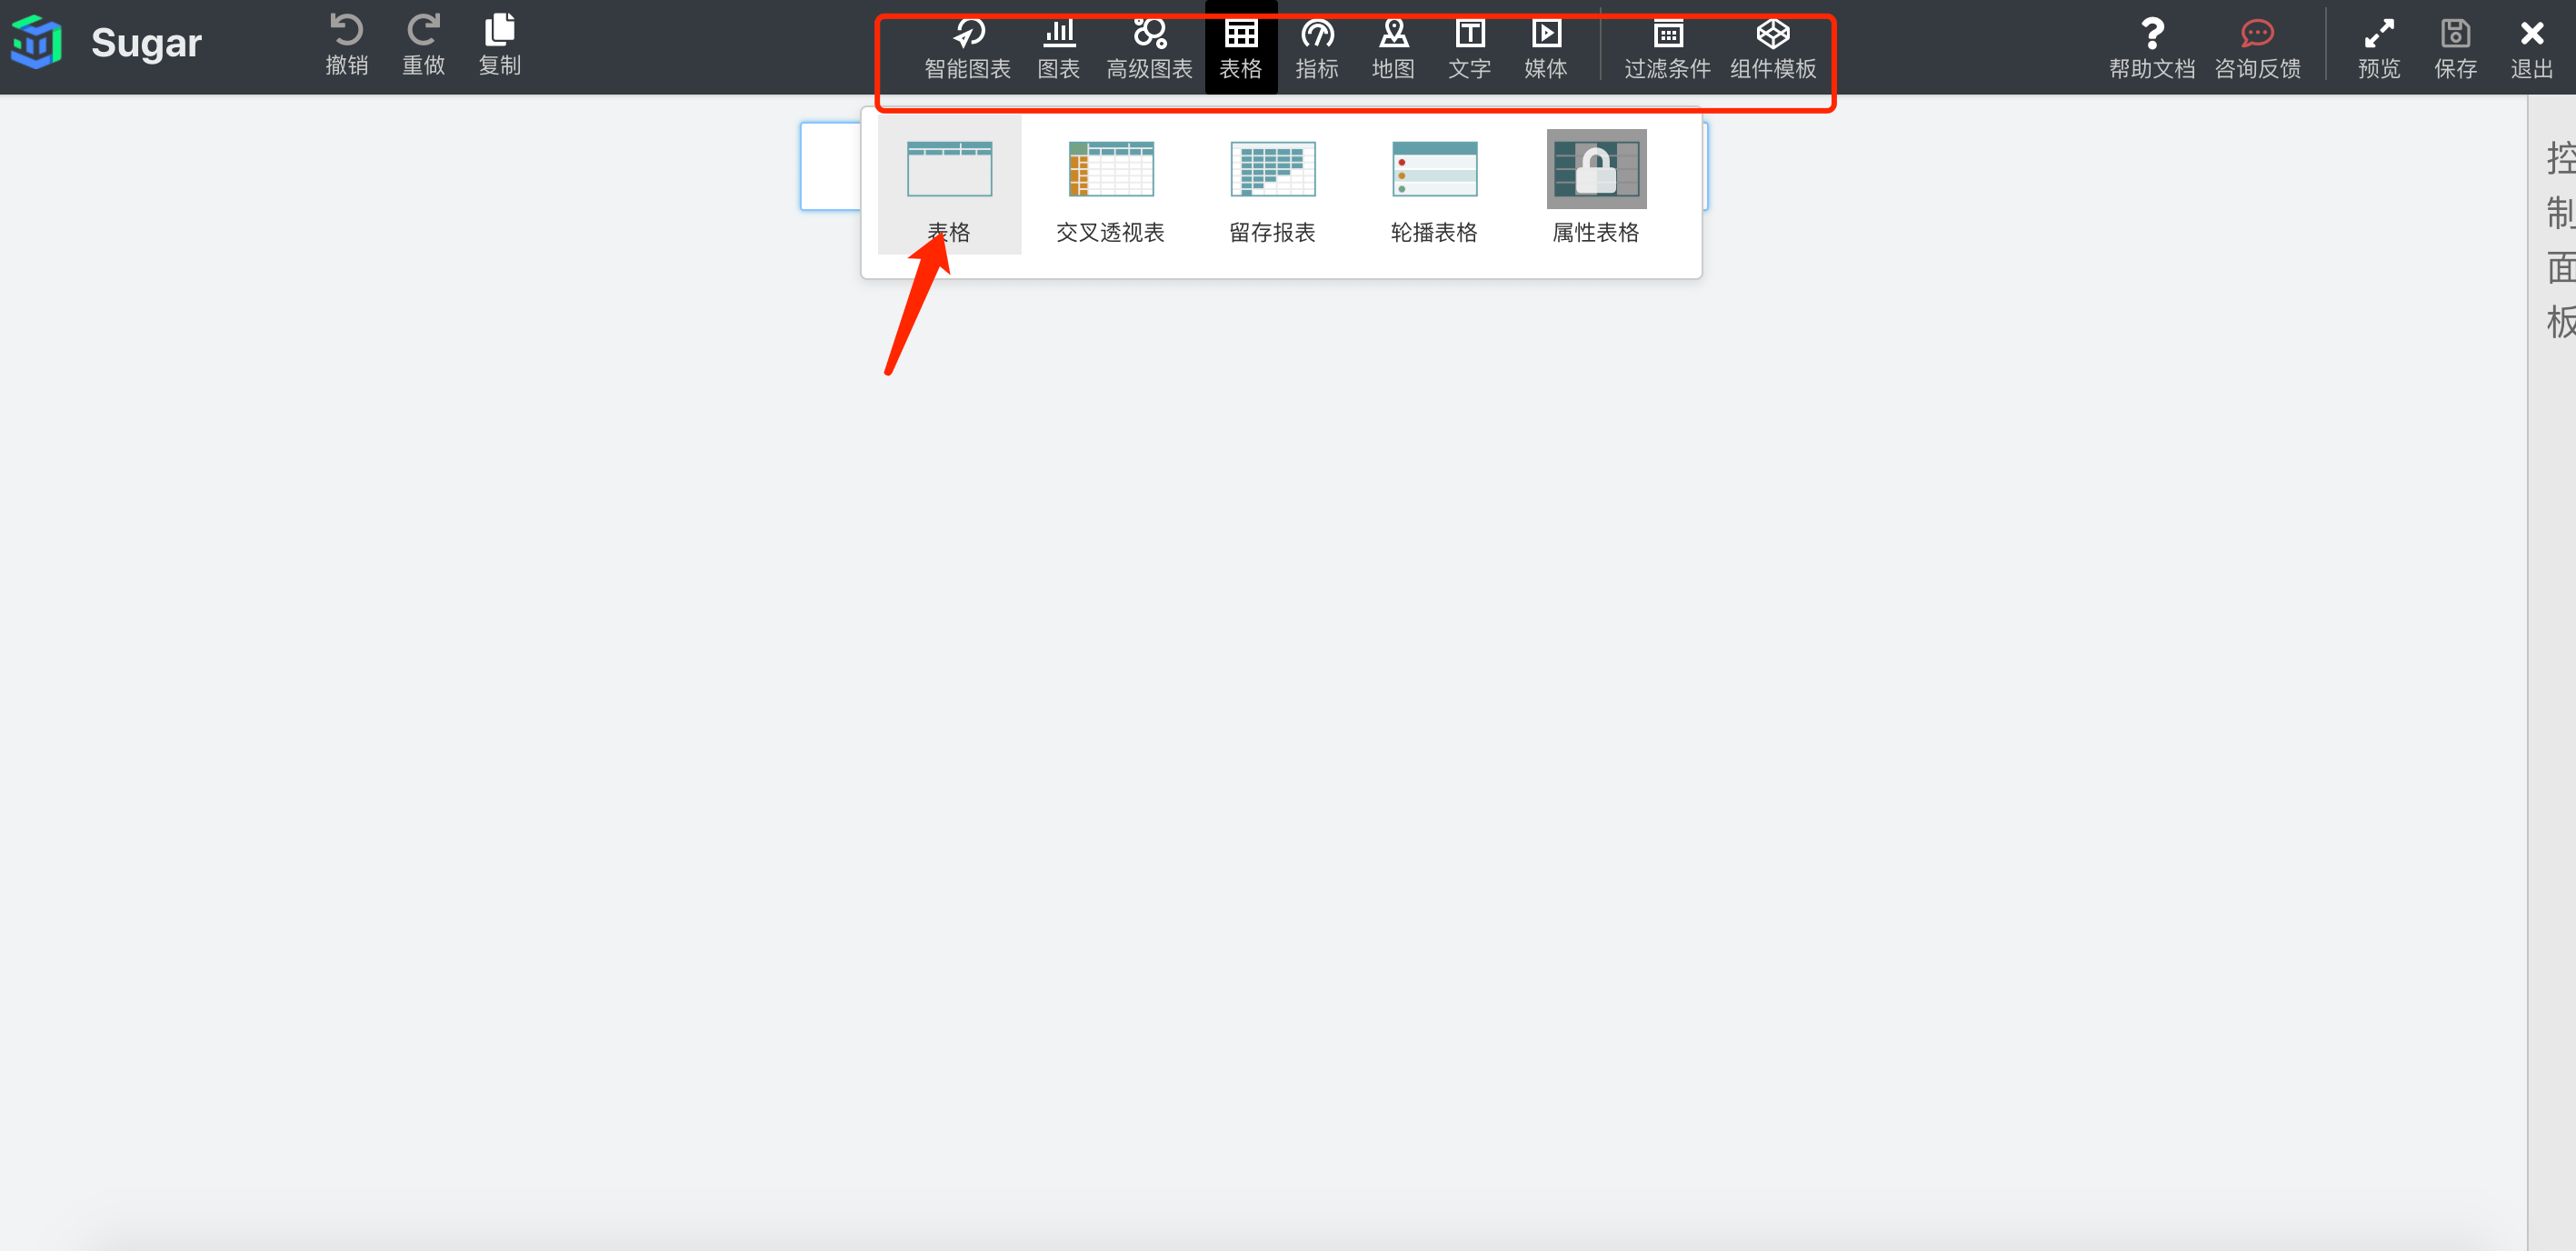
Task: Expand the Advanced Chart (高级图表) menu
Action: pyautogui.click(x=1149, y=48)
